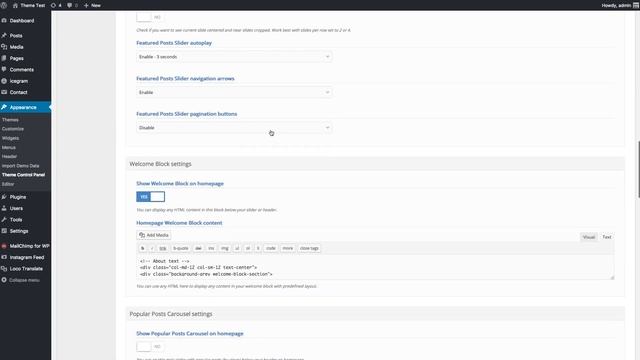The width and height of the screenshot is (640, 360).
Task: Click the Add Media button
Action: coord(153,235)
